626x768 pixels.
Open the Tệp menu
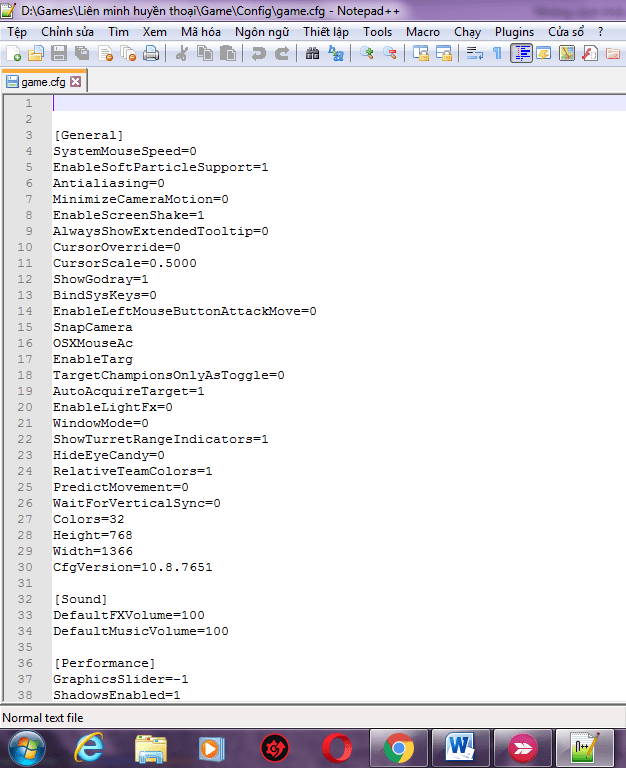[17, 32]
